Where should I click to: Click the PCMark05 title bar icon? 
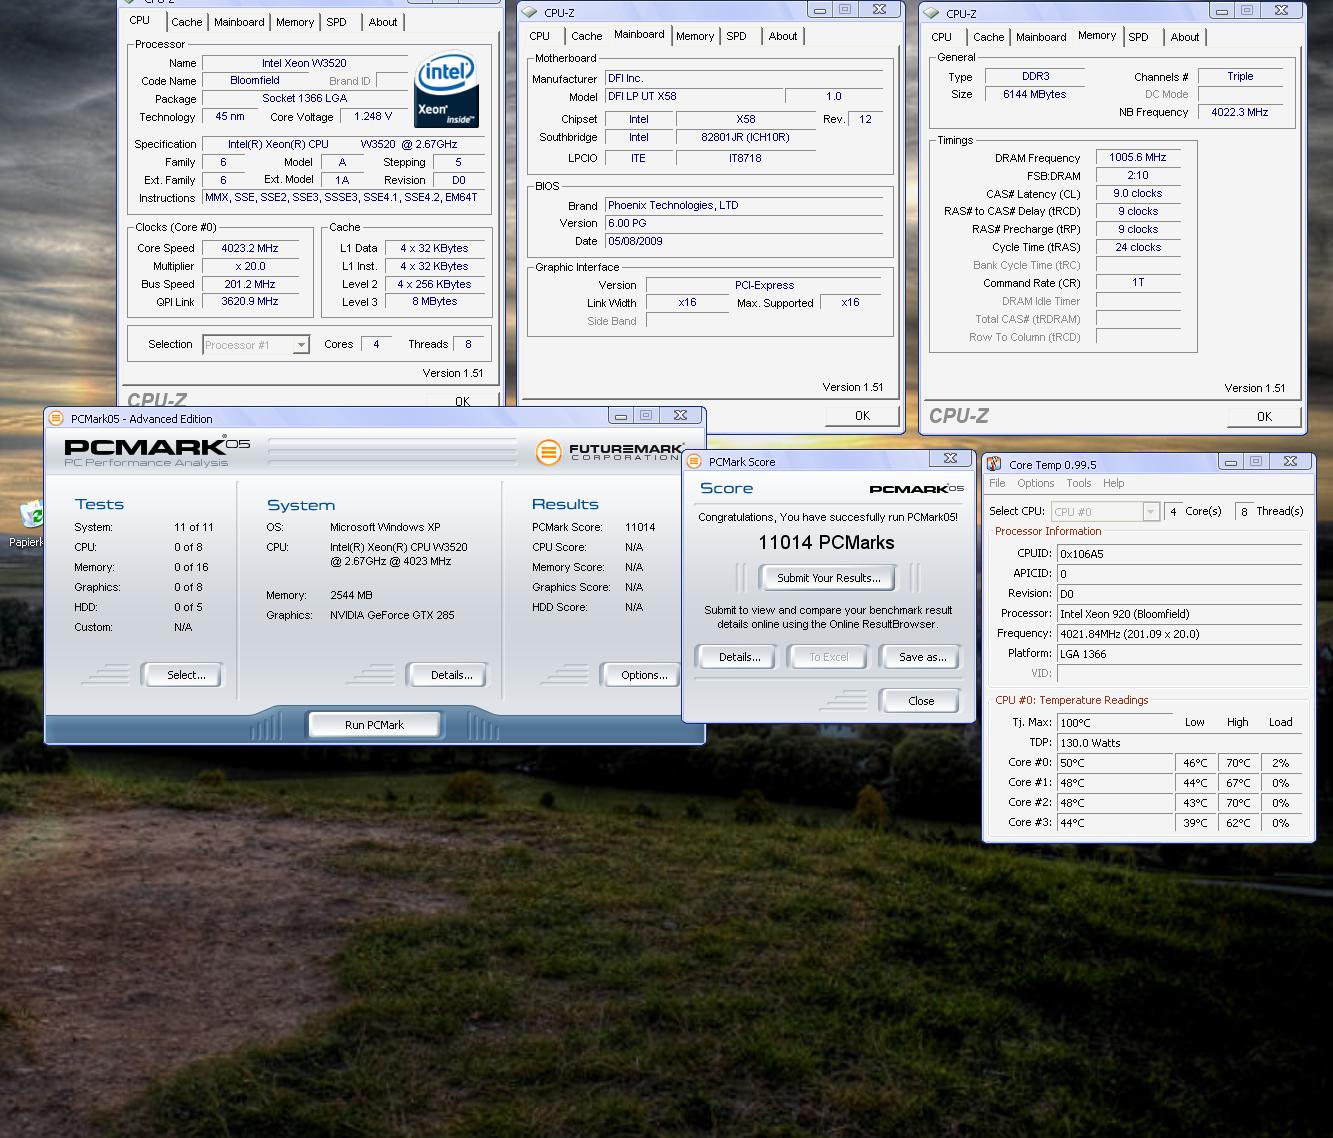coord(56,419)
